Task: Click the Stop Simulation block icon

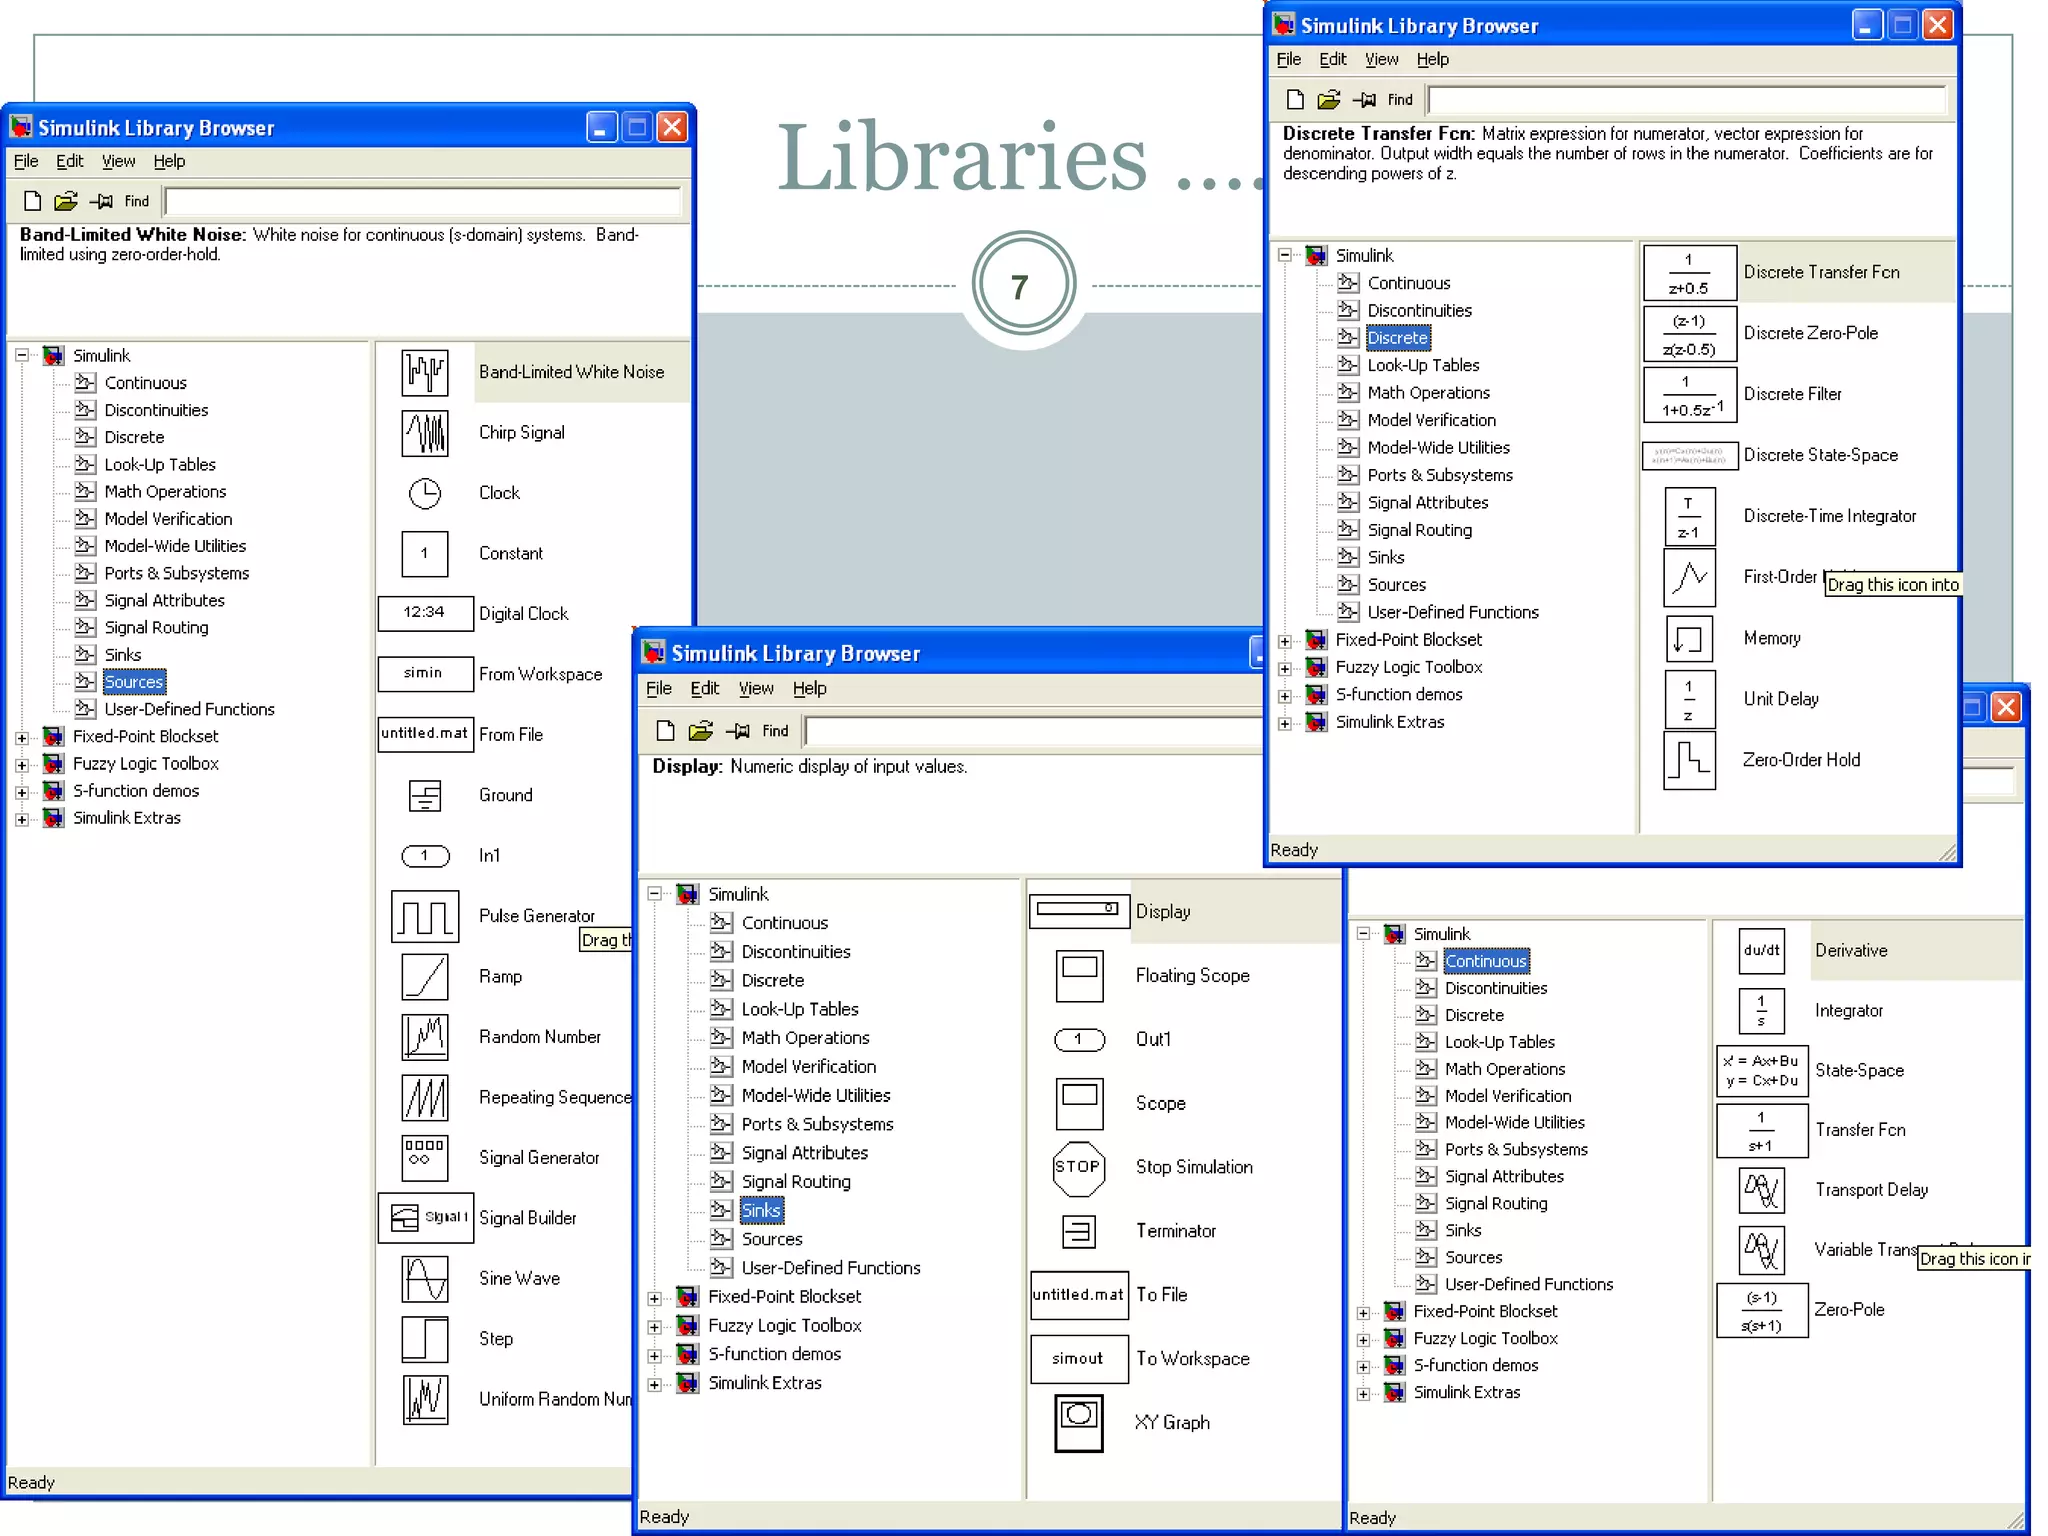Action: 1078,1167
